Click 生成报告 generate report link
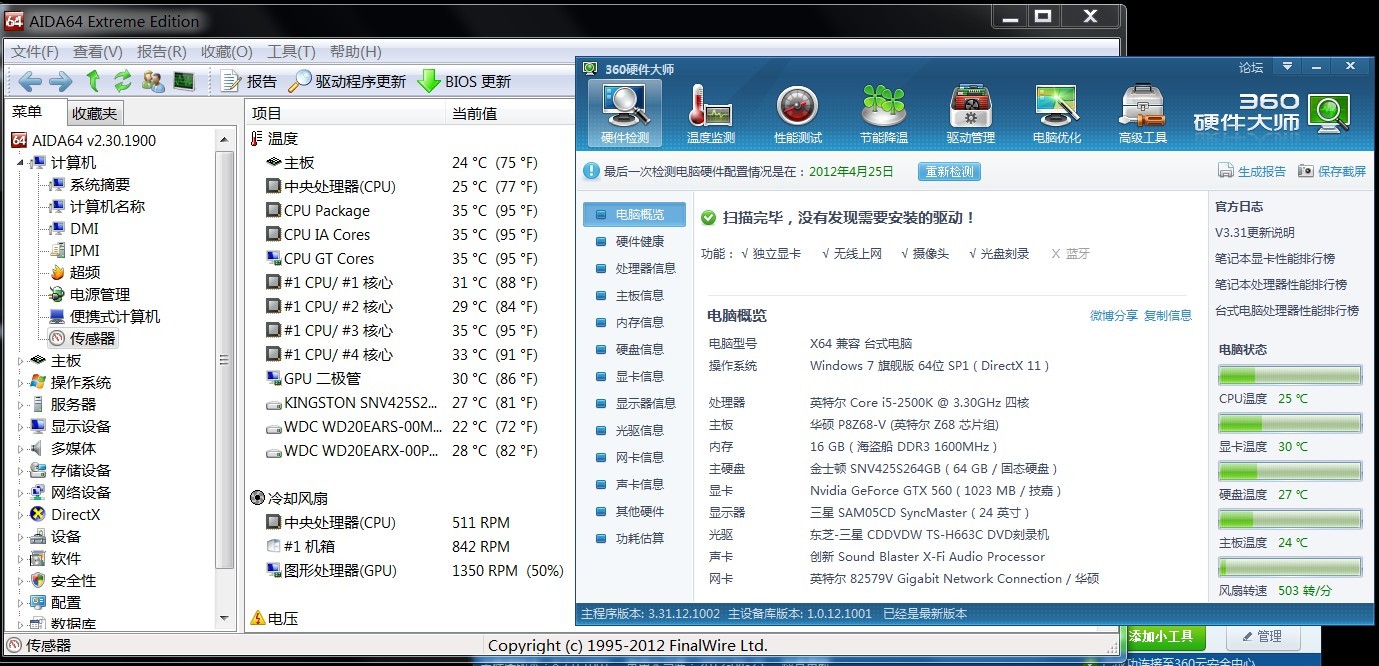1379x666 pixels. 1252,171
